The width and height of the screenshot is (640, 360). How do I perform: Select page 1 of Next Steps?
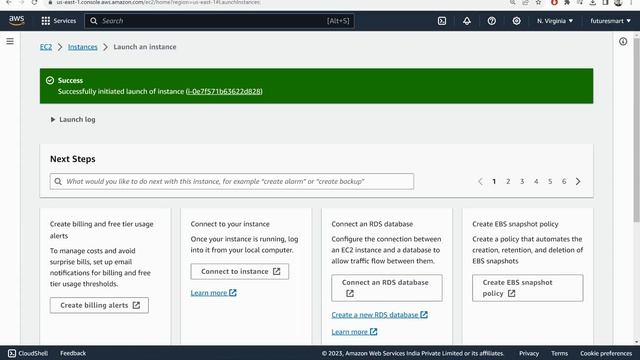click(x=494, y=181)
